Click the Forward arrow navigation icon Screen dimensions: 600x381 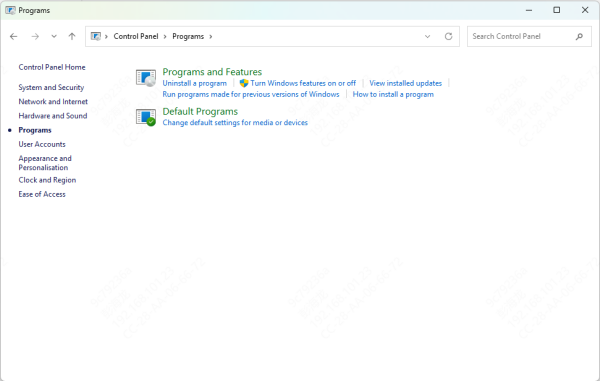pos(35,36)
